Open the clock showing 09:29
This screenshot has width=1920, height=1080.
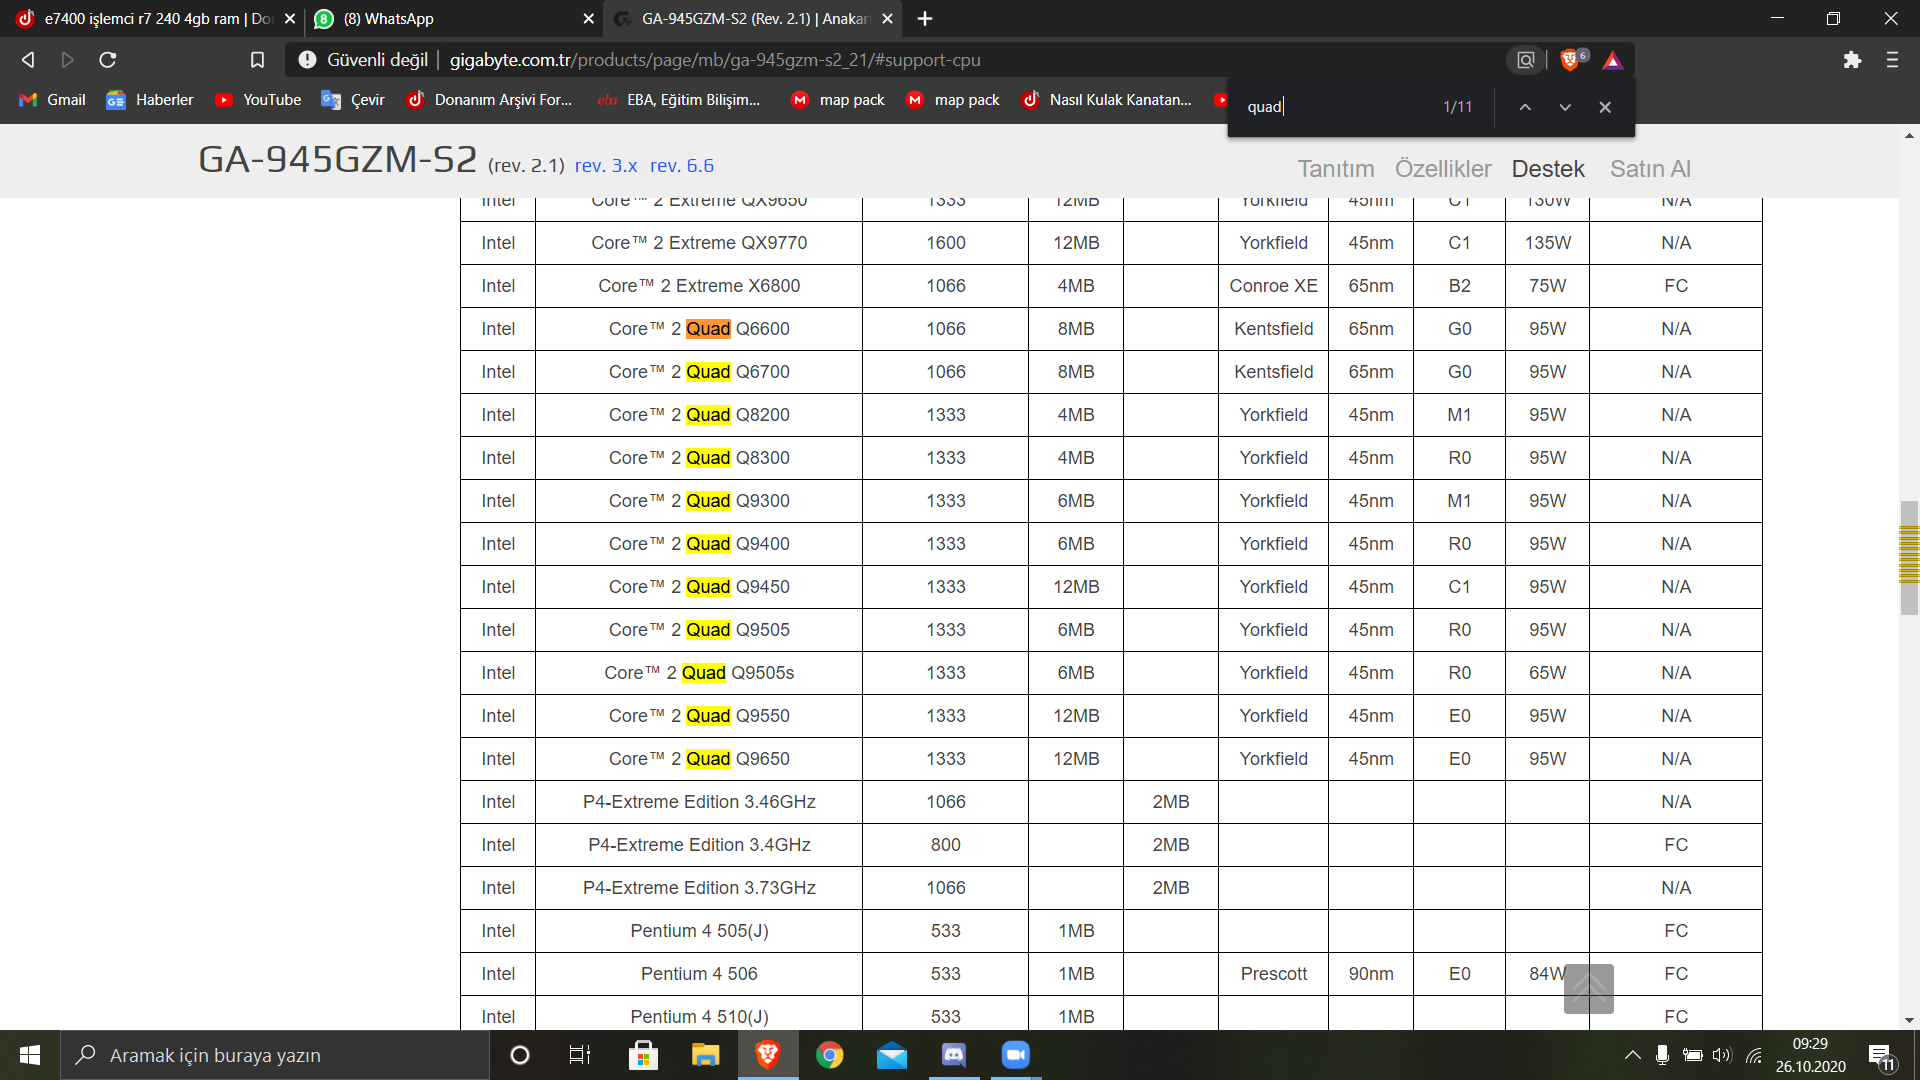pyautogui.click(x=1810, y=1055)
